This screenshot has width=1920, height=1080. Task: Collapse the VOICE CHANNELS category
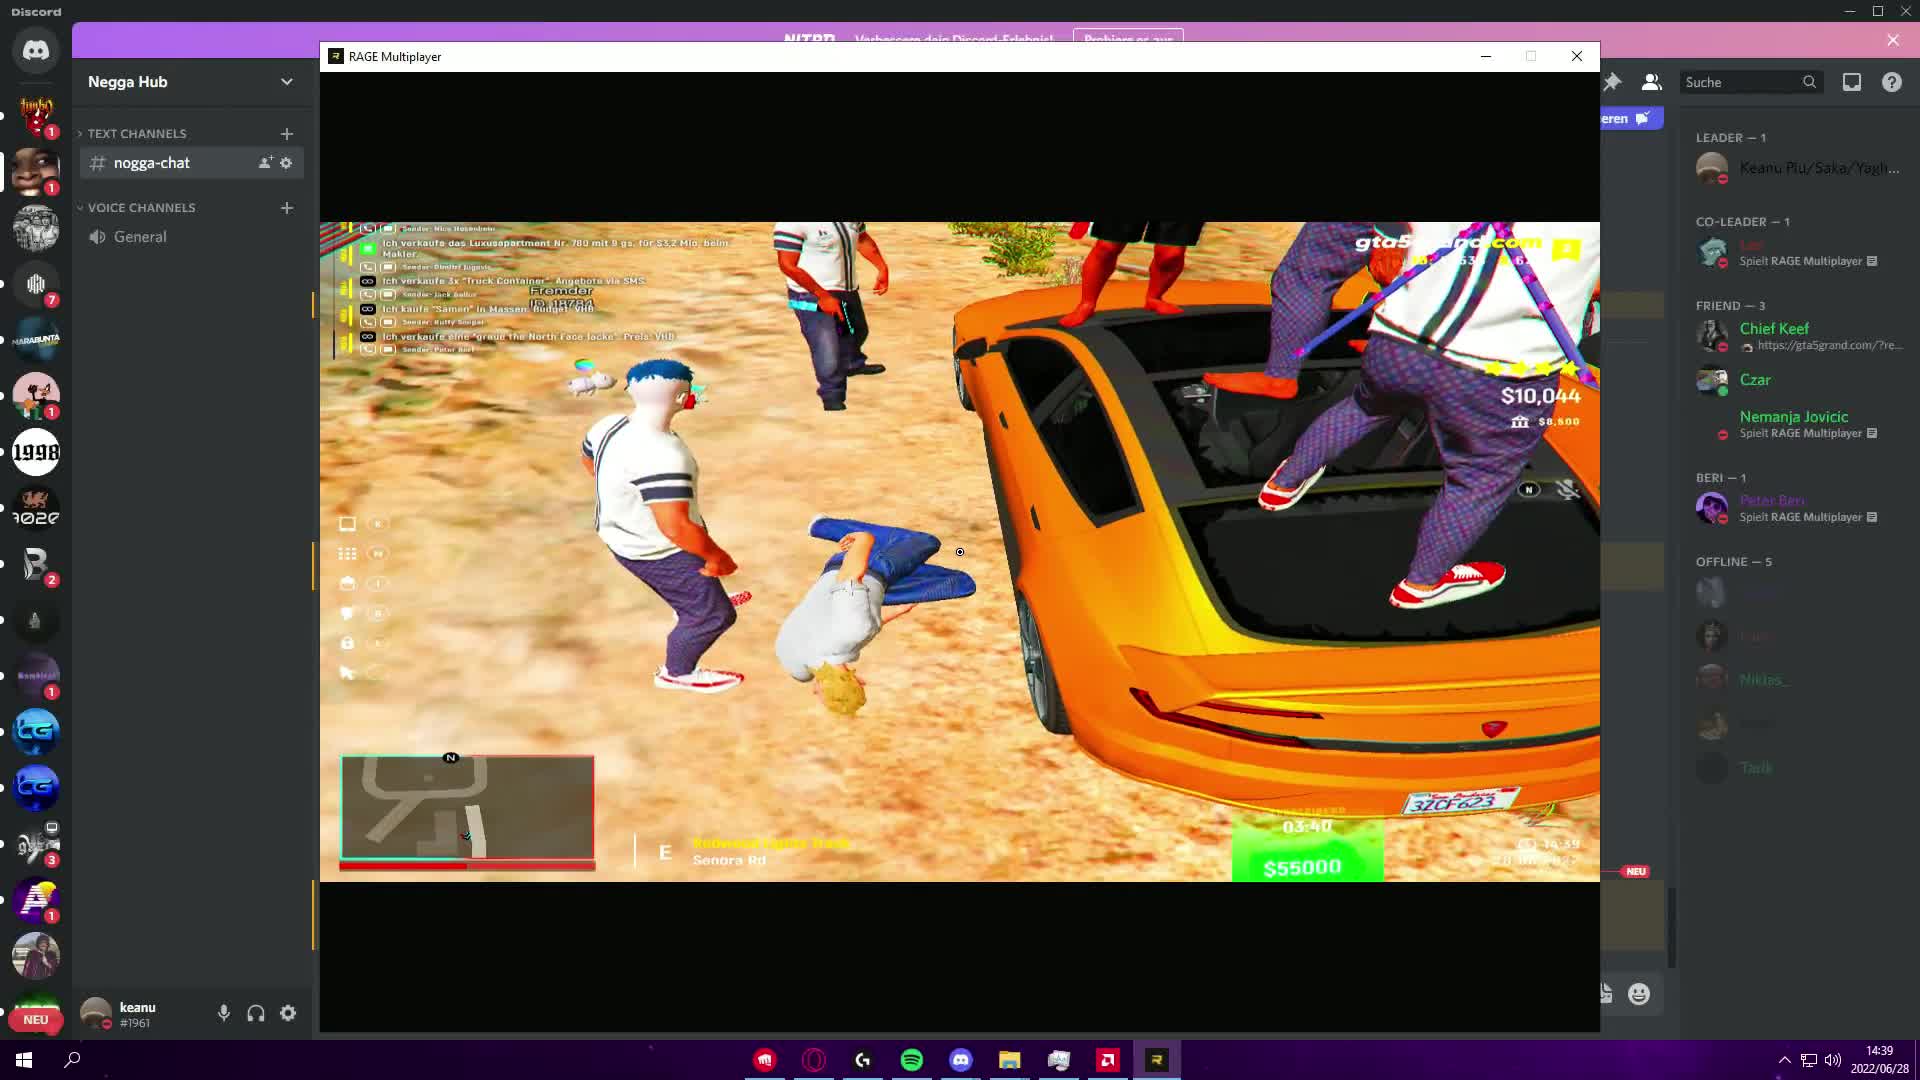140,207
